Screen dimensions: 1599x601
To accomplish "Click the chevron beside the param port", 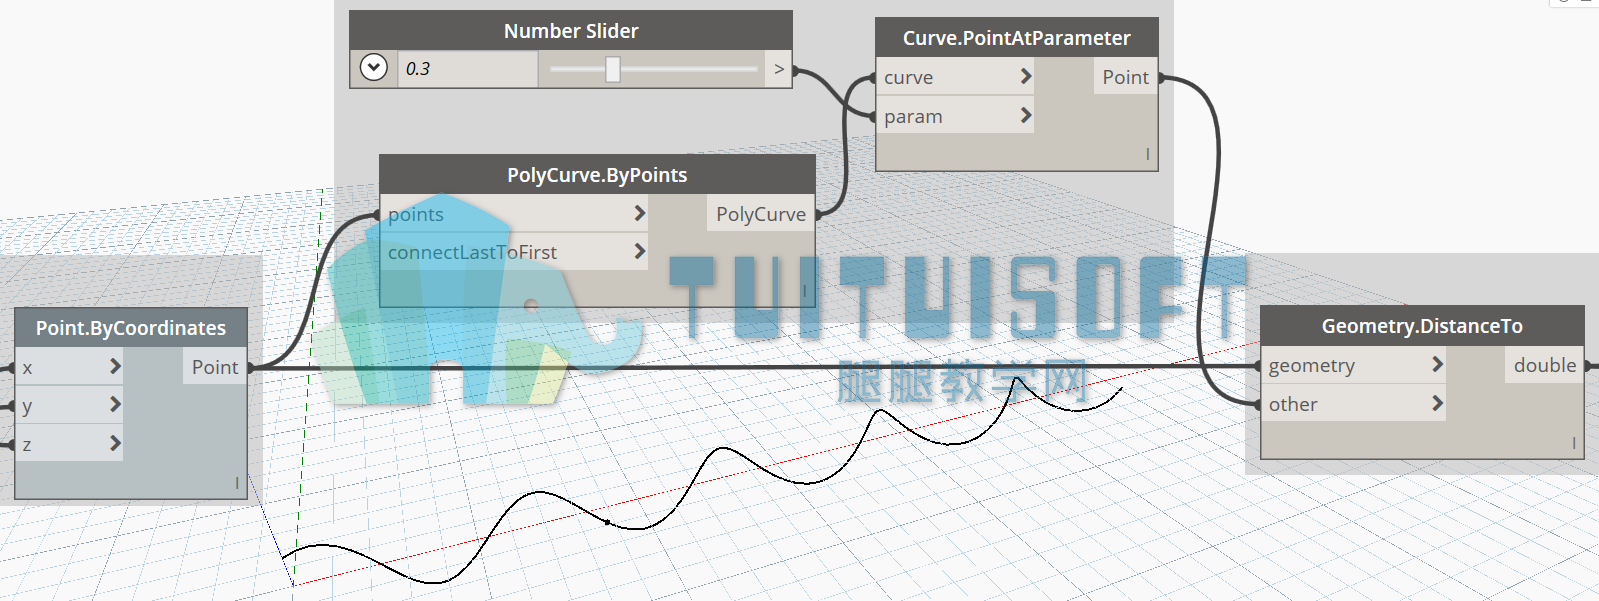I will (x=1025, y=115).
